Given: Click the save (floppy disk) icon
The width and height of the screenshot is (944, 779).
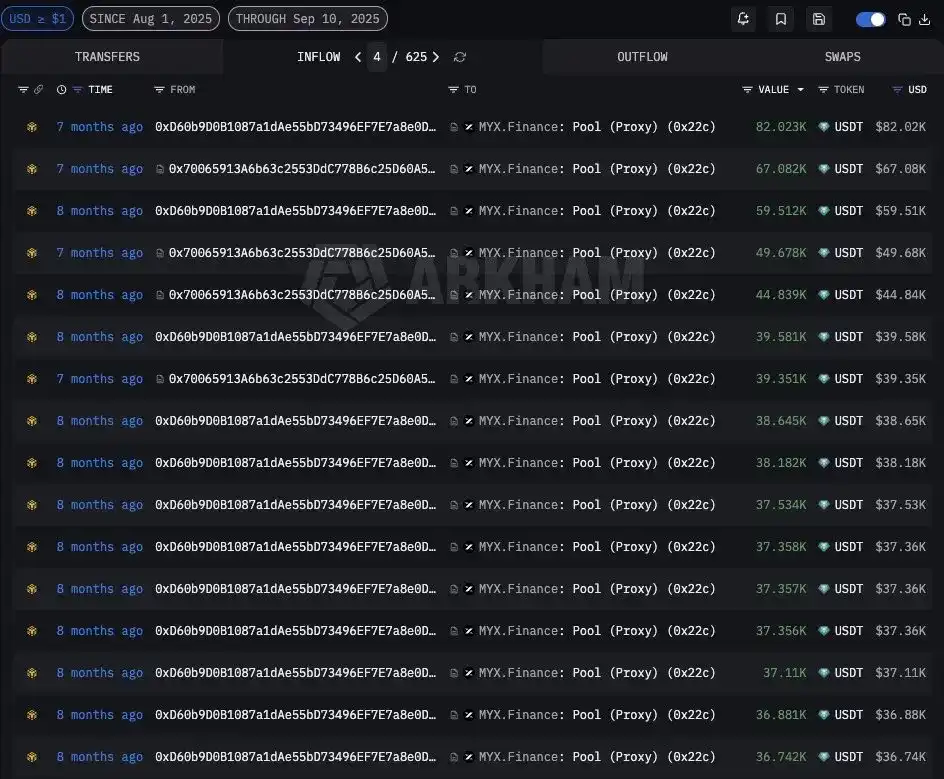Looking at the screenshot, I should tap(819, 19).
